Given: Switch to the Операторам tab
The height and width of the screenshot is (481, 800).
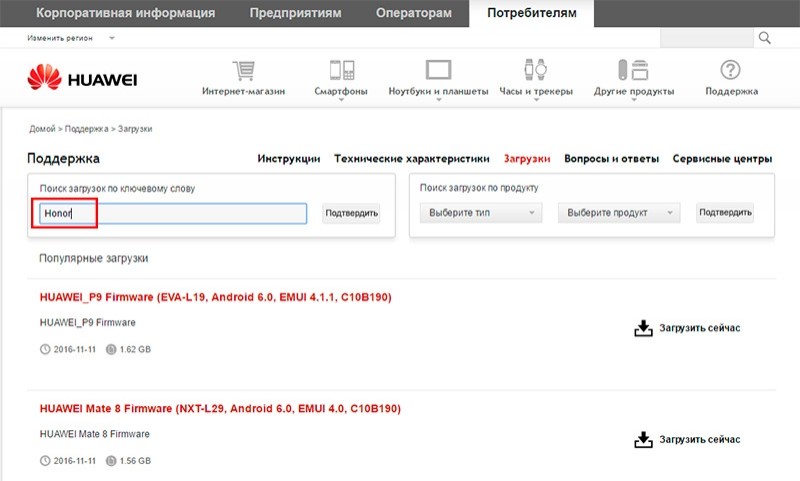Looking at the screenshot, I should click(x=414, y=13).
